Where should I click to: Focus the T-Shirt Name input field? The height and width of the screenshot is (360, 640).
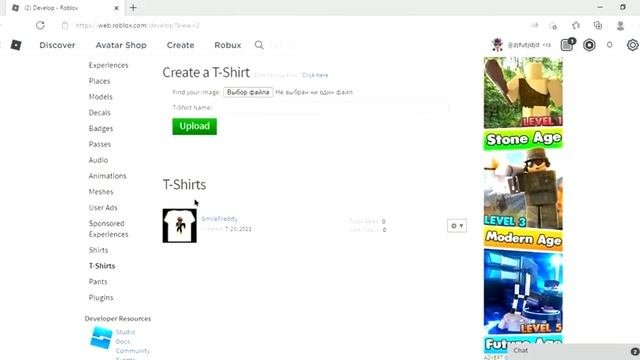pos(331,108)
